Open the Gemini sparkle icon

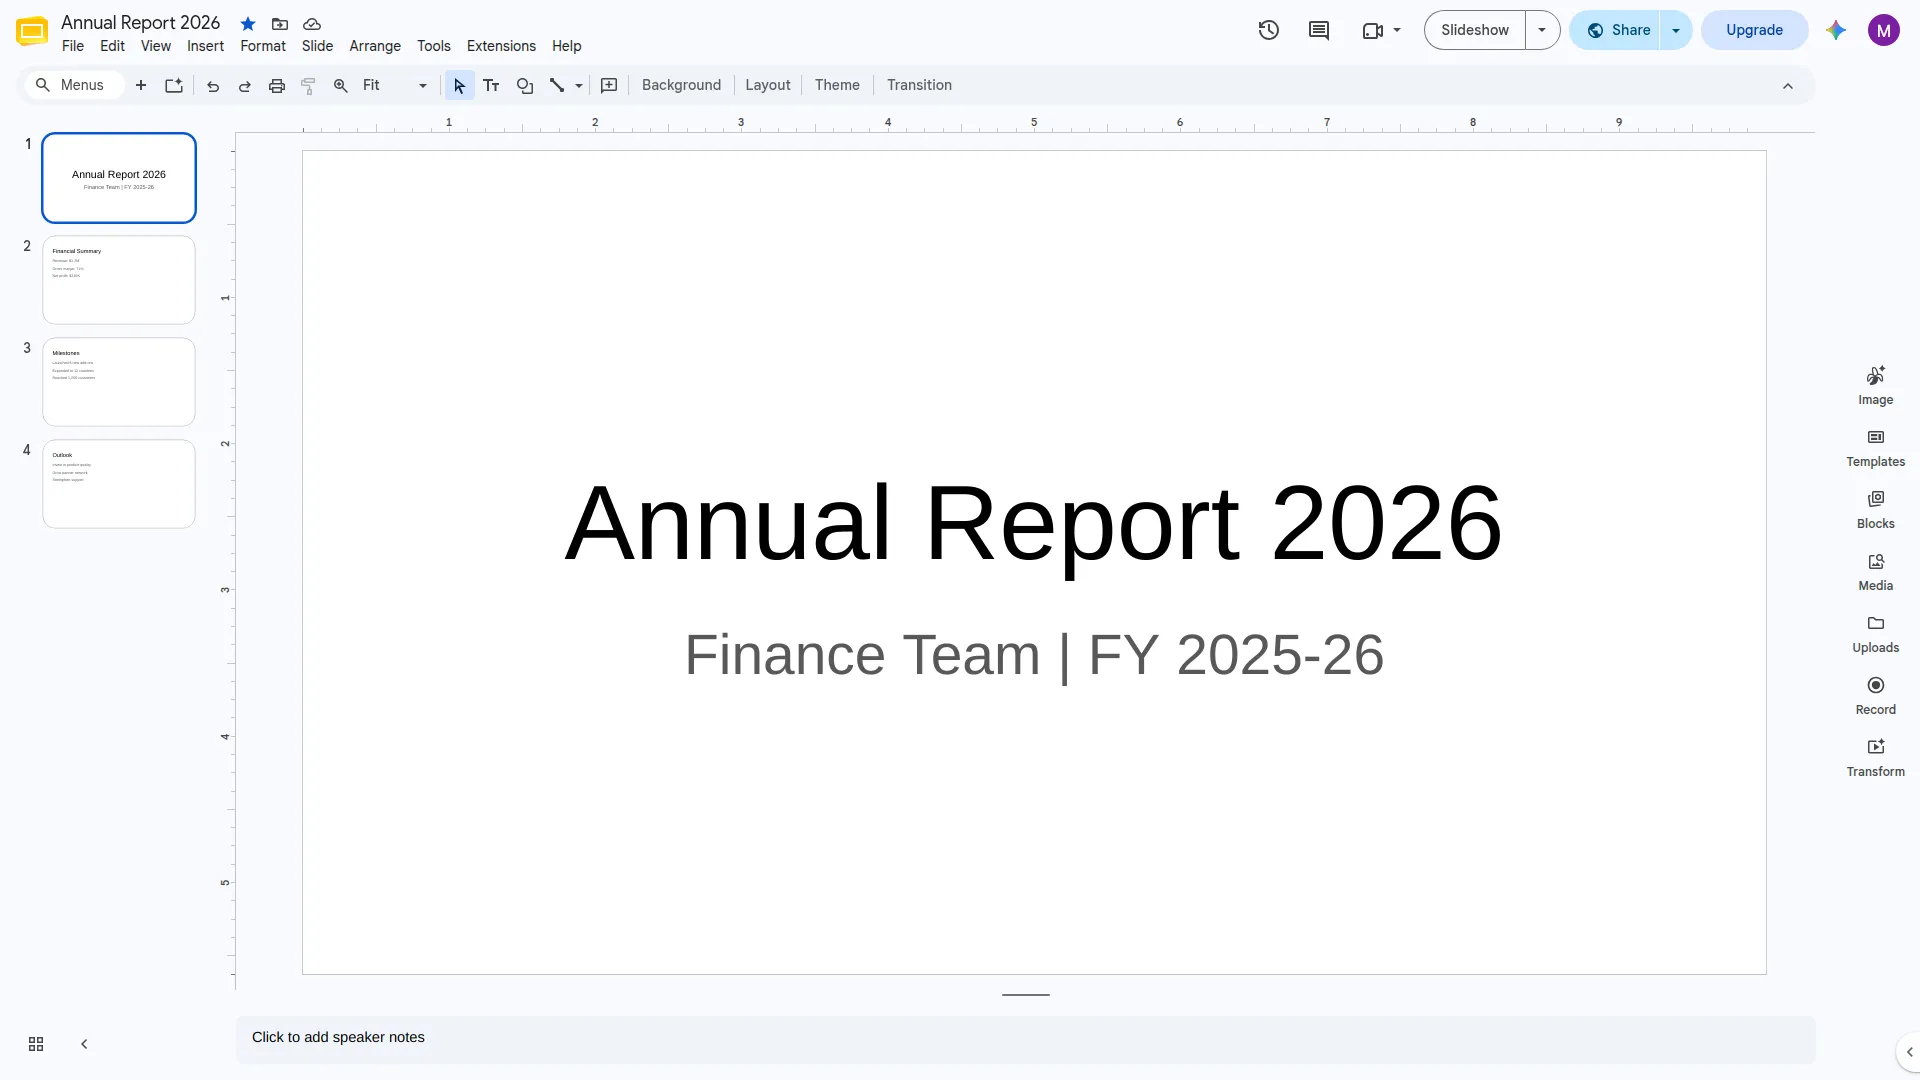pyautogui.click(x=1835, y=30)
